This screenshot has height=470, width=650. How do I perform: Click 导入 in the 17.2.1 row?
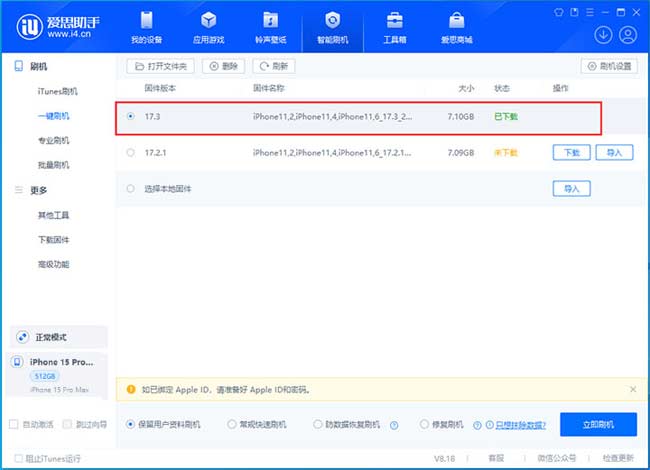[614, 153]
